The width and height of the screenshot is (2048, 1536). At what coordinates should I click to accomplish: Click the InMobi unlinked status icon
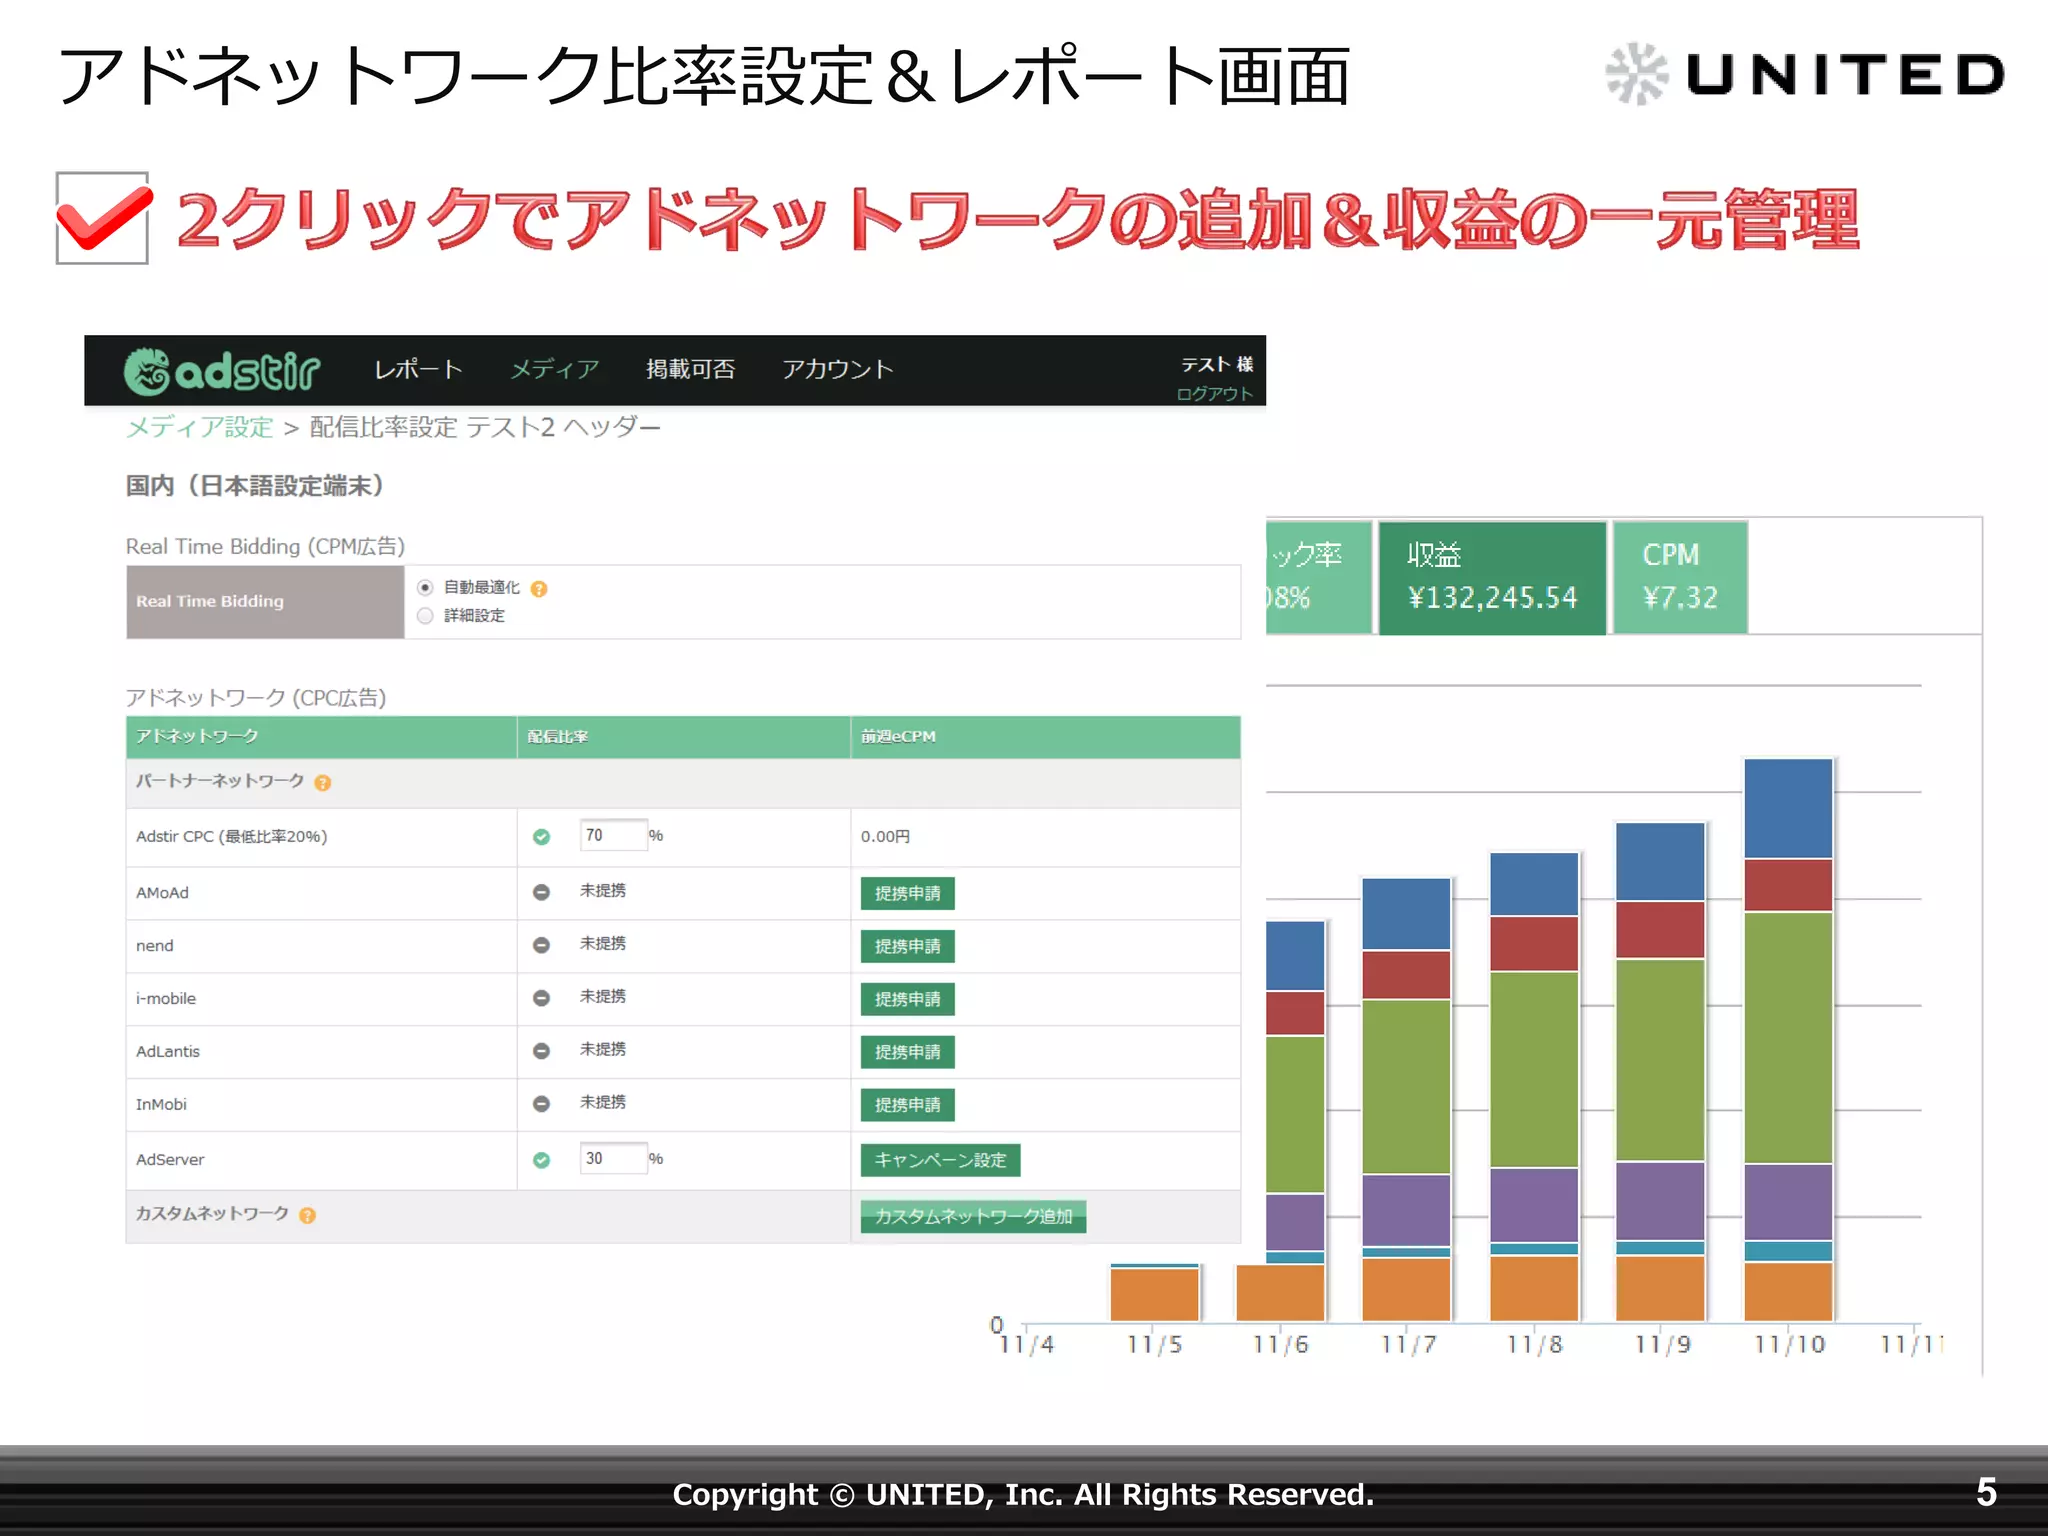[541, 1104]
